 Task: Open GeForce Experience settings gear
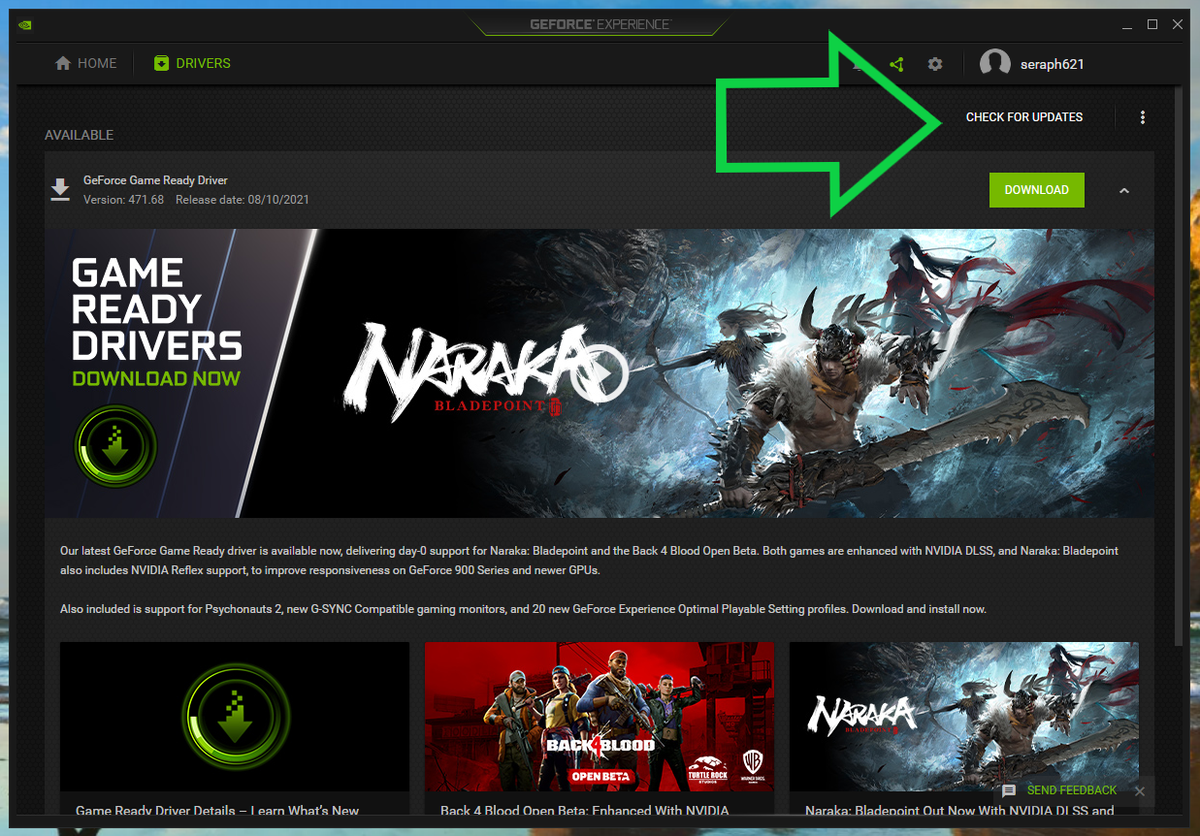pos(934,63)
